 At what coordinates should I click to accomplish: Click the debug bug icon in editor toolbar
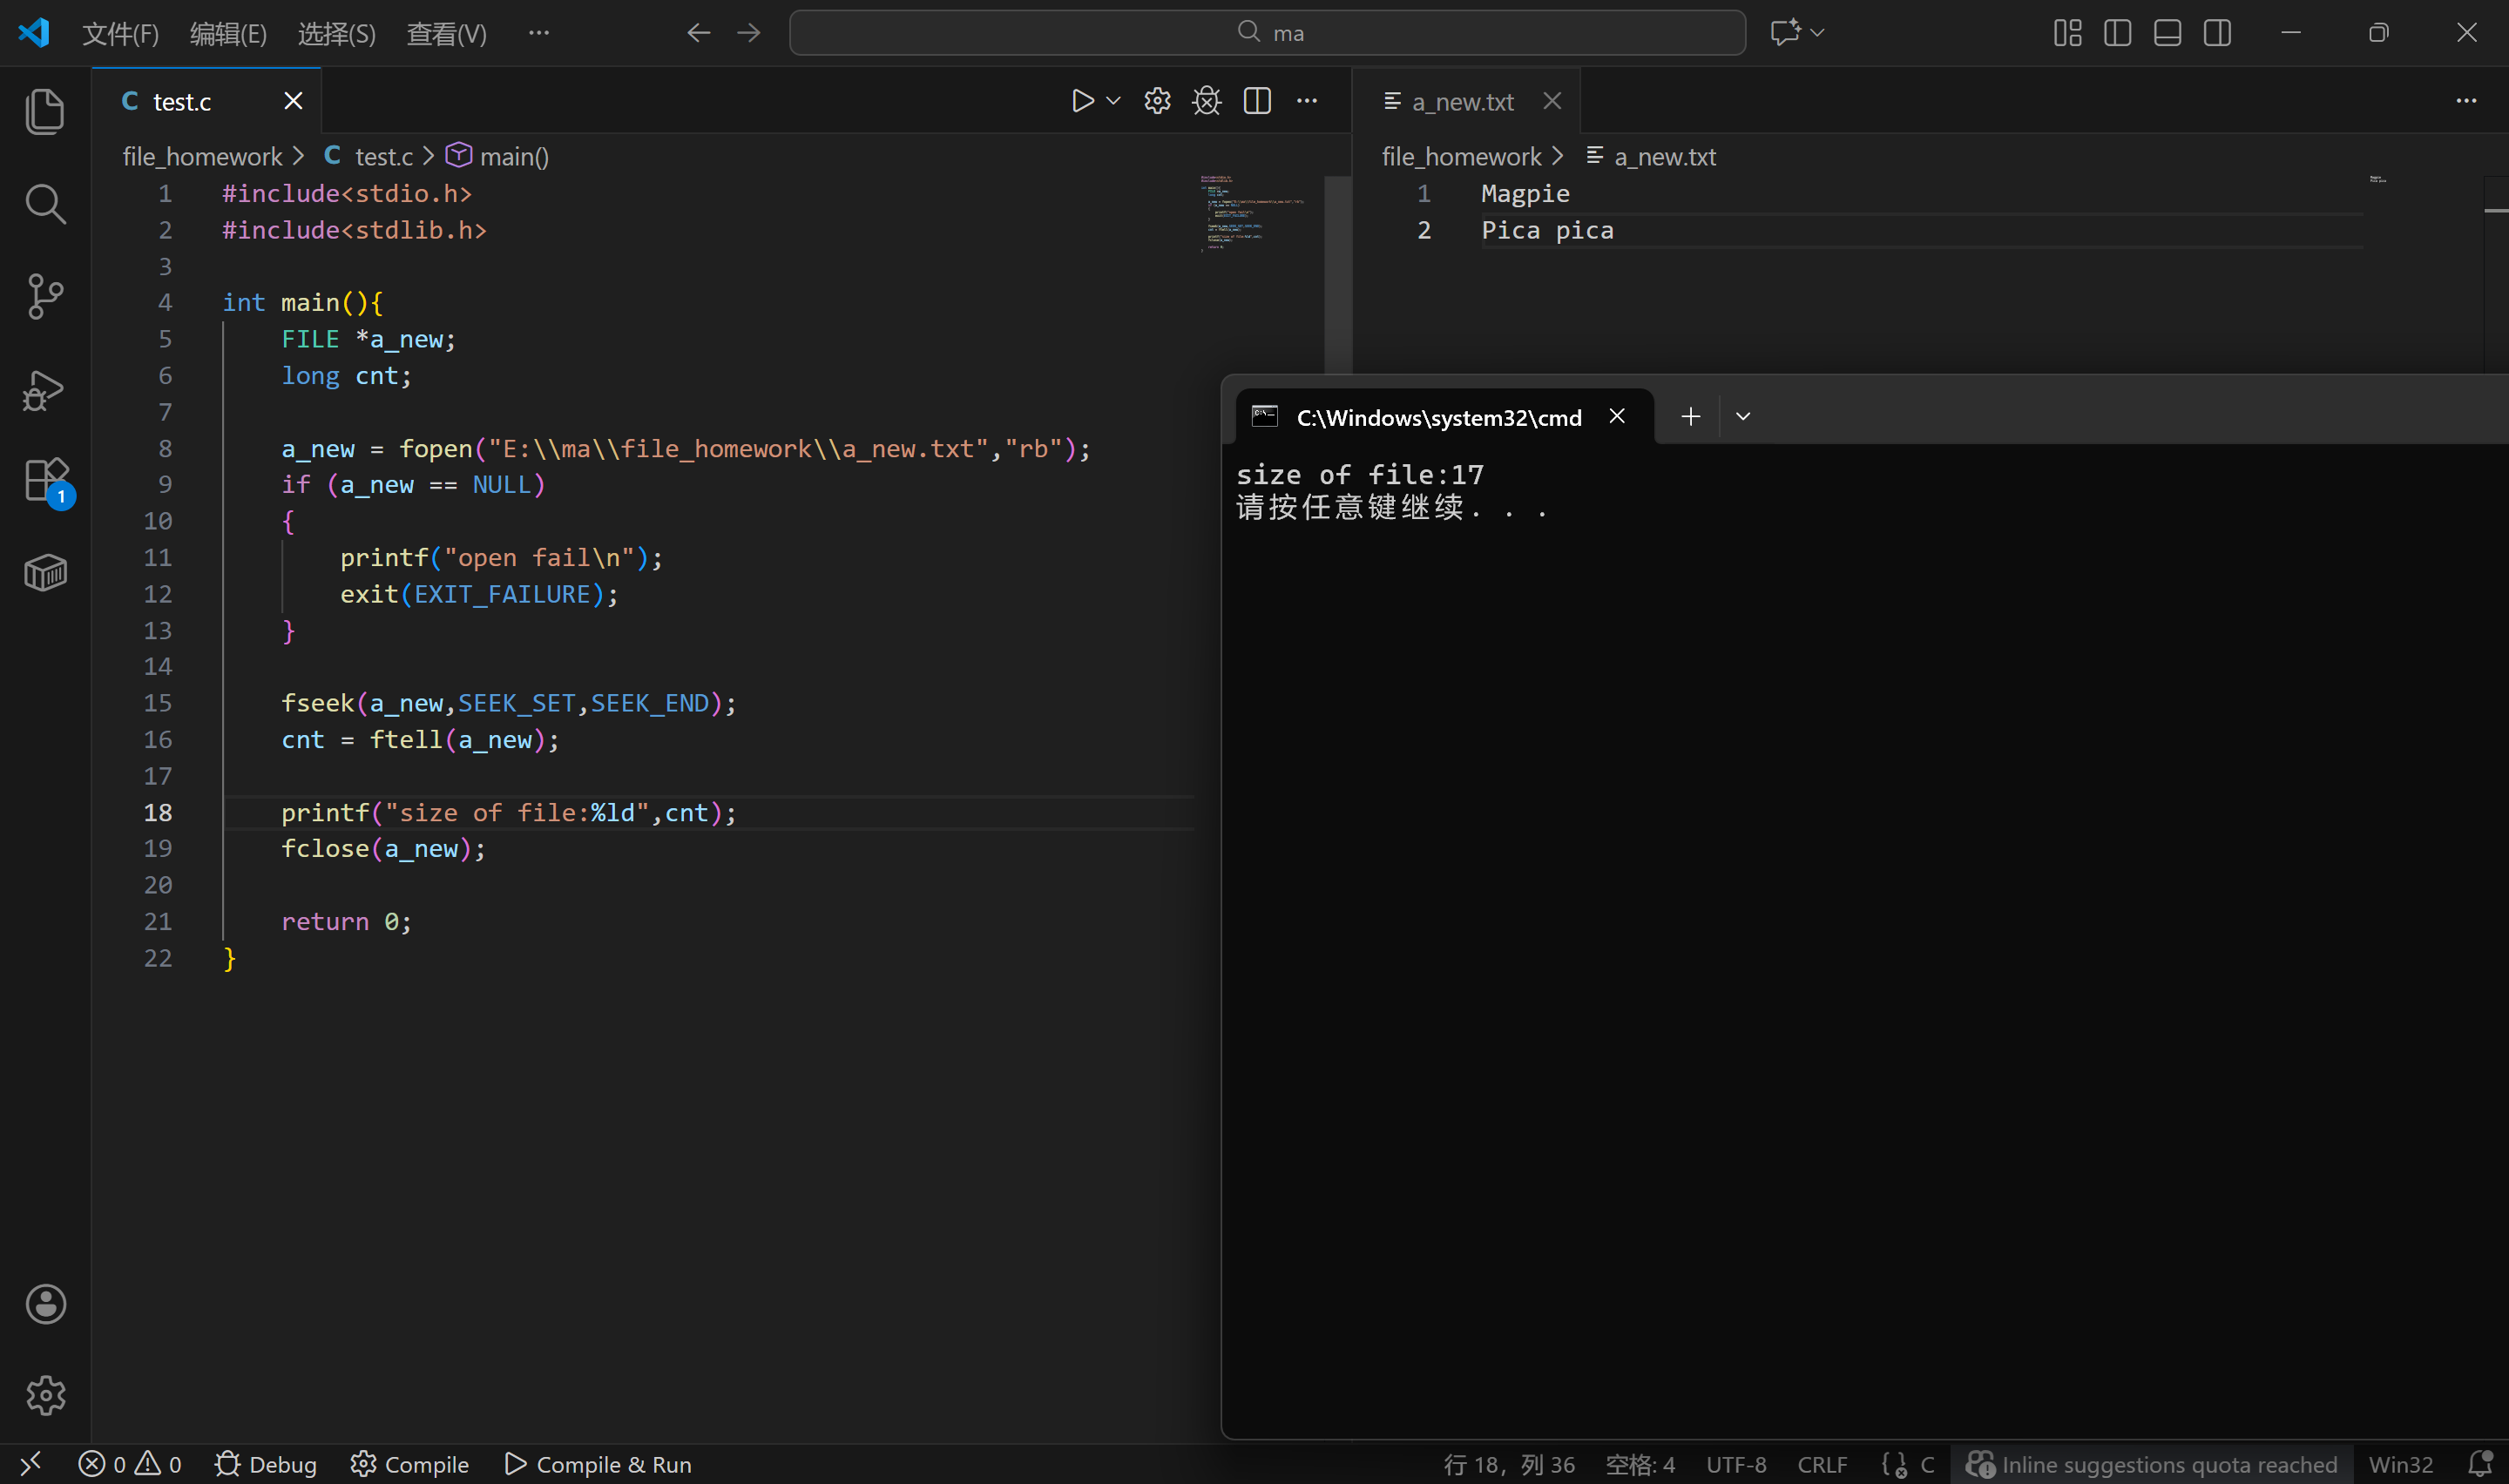[1207, 101]
